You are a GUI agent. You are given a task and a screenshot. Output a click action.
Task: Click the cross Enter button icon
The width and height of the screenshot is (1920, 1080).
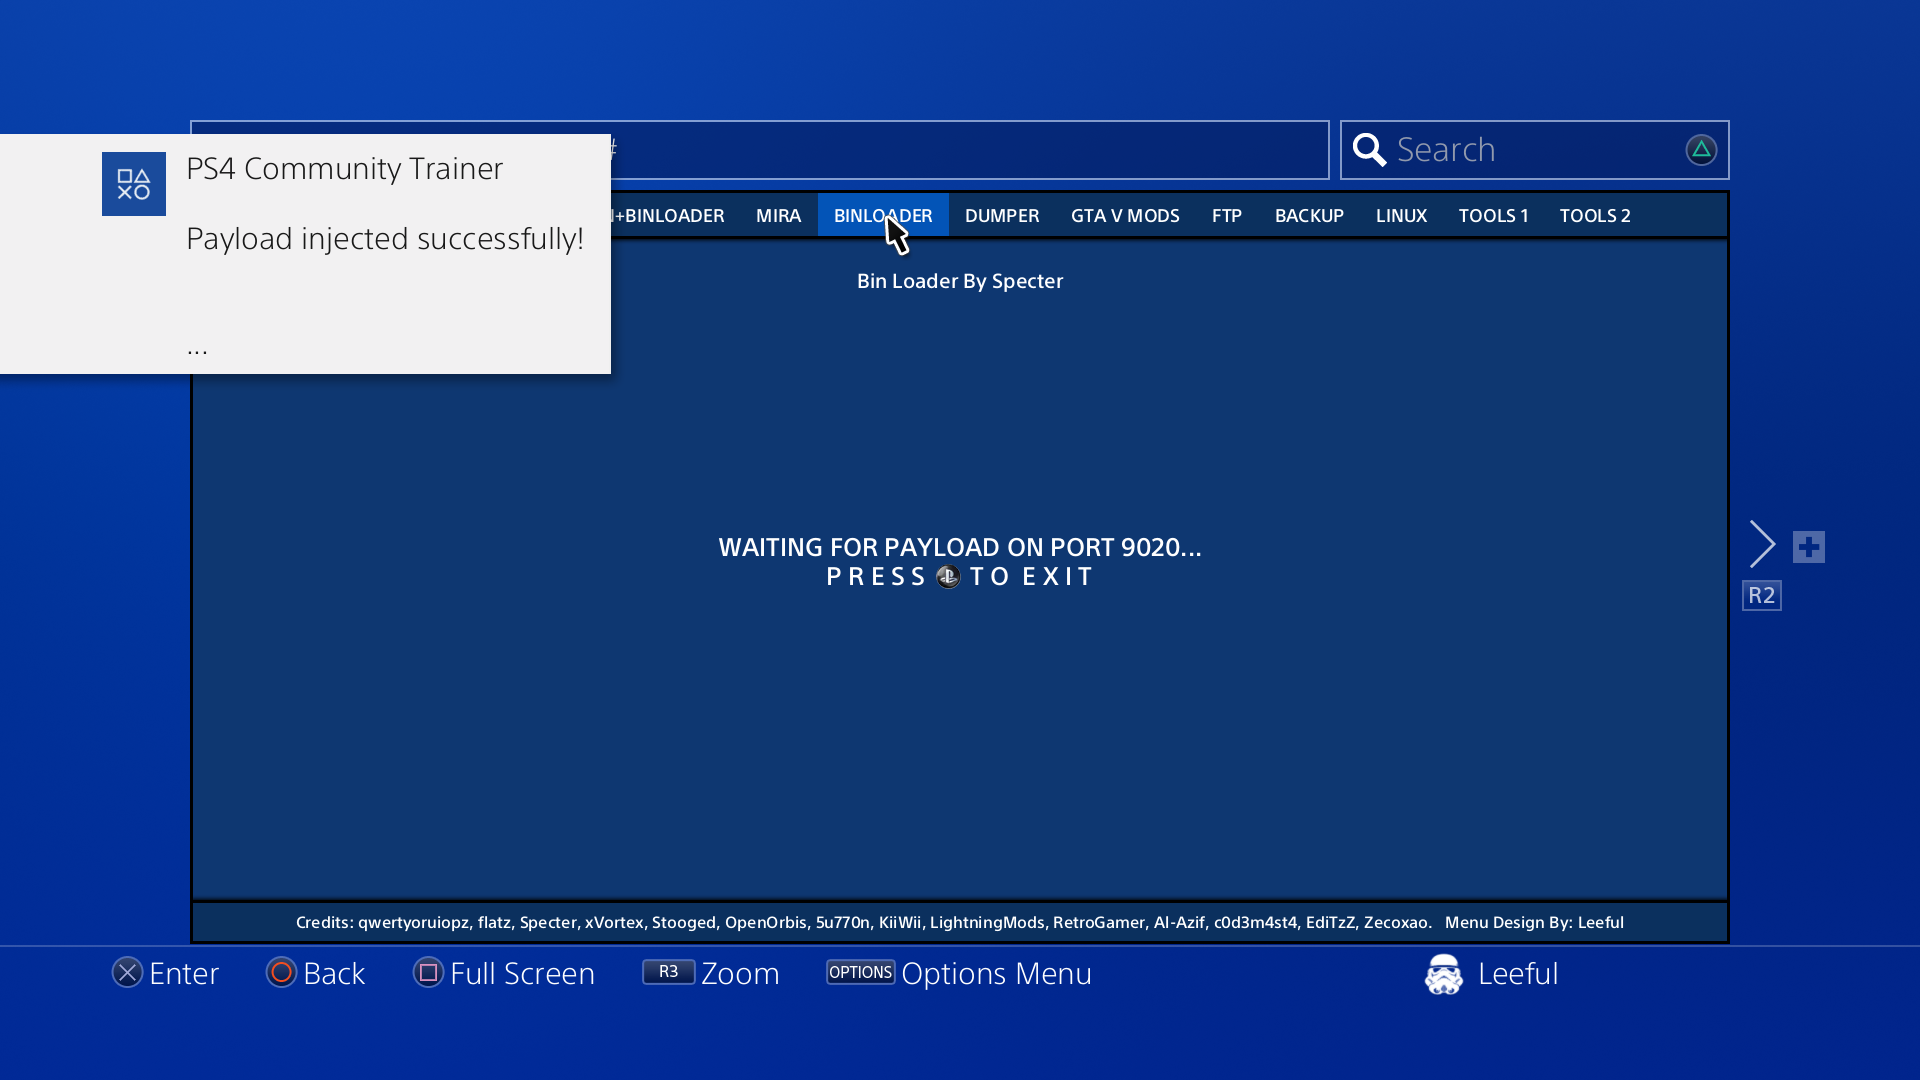click(x=127, y=973)
